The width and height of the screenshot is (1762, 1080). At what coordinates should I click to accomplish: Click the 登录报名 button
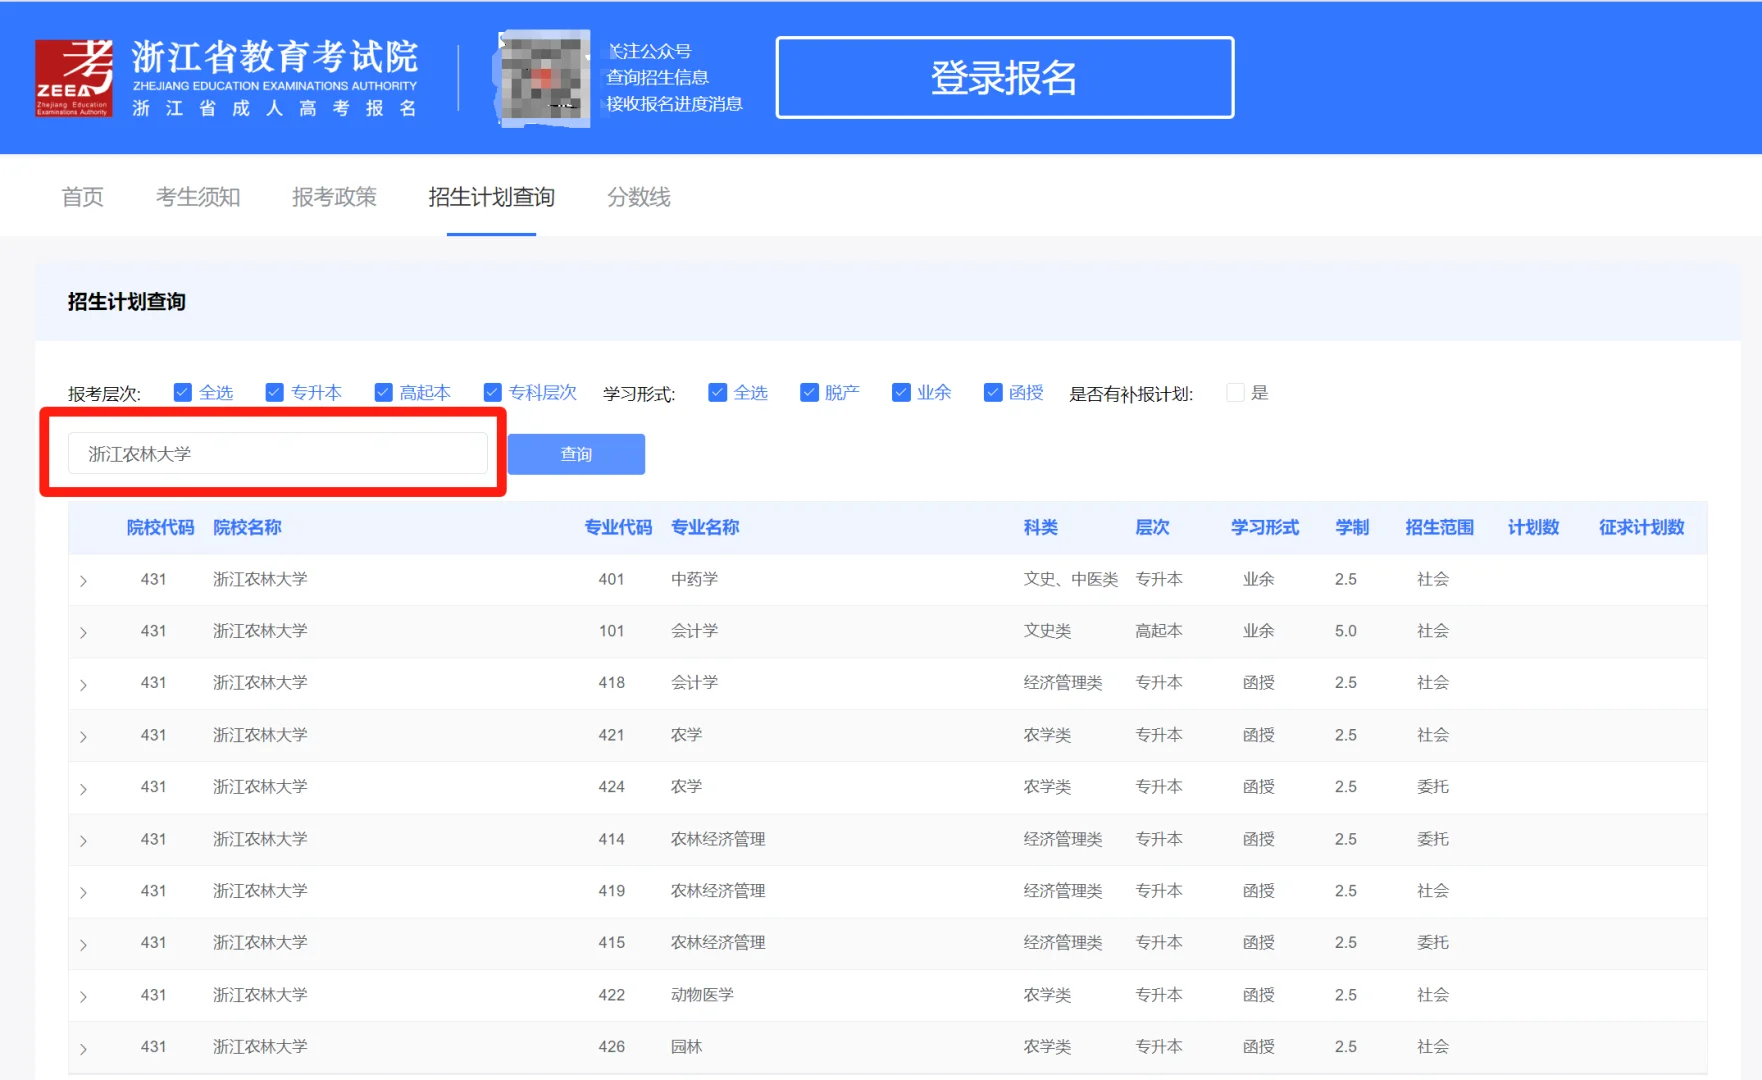[1004, 78]
